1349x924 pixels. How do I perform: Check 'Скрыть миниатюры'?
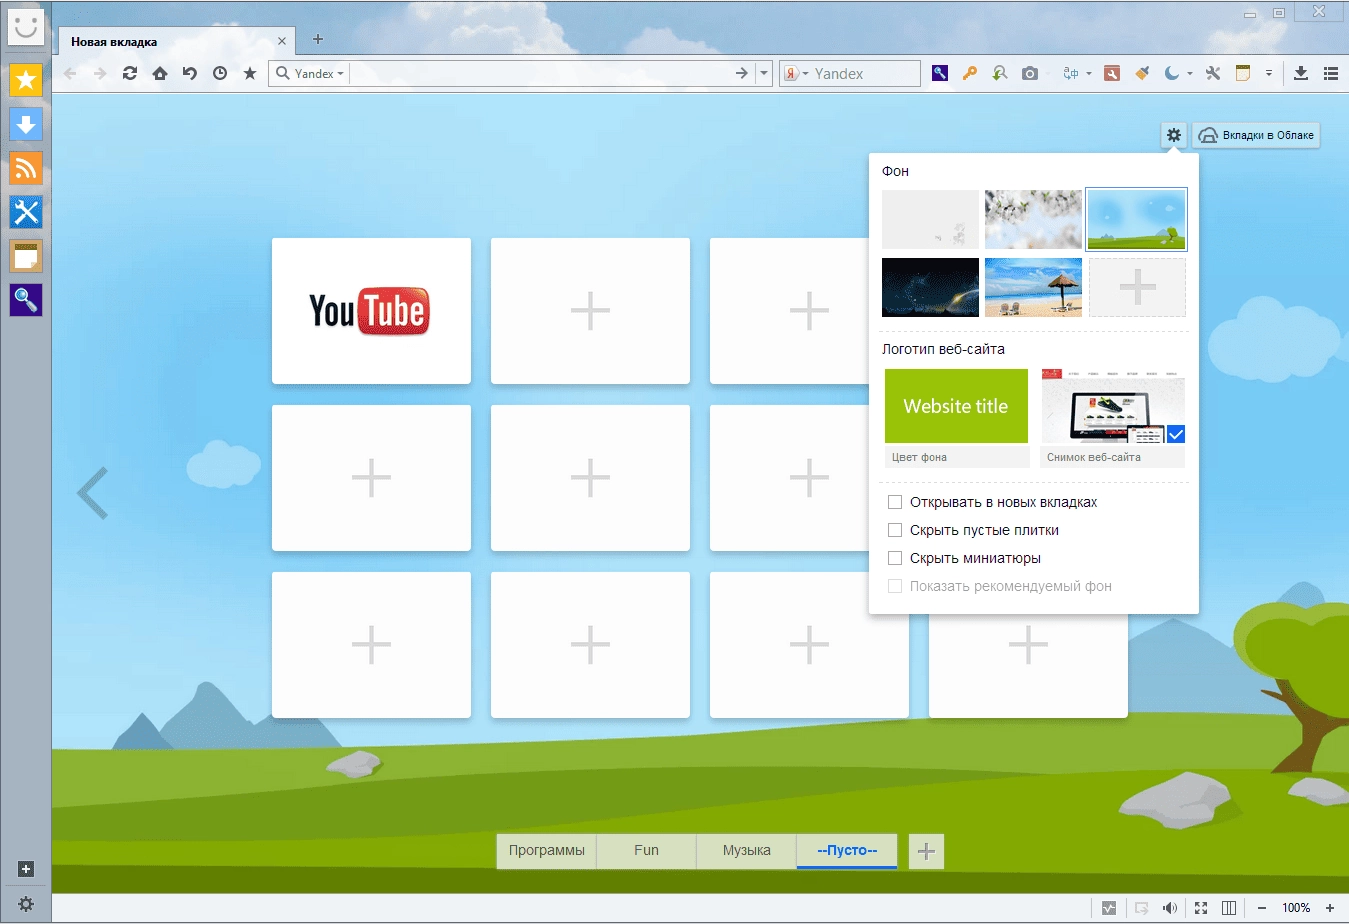[895, 558]
